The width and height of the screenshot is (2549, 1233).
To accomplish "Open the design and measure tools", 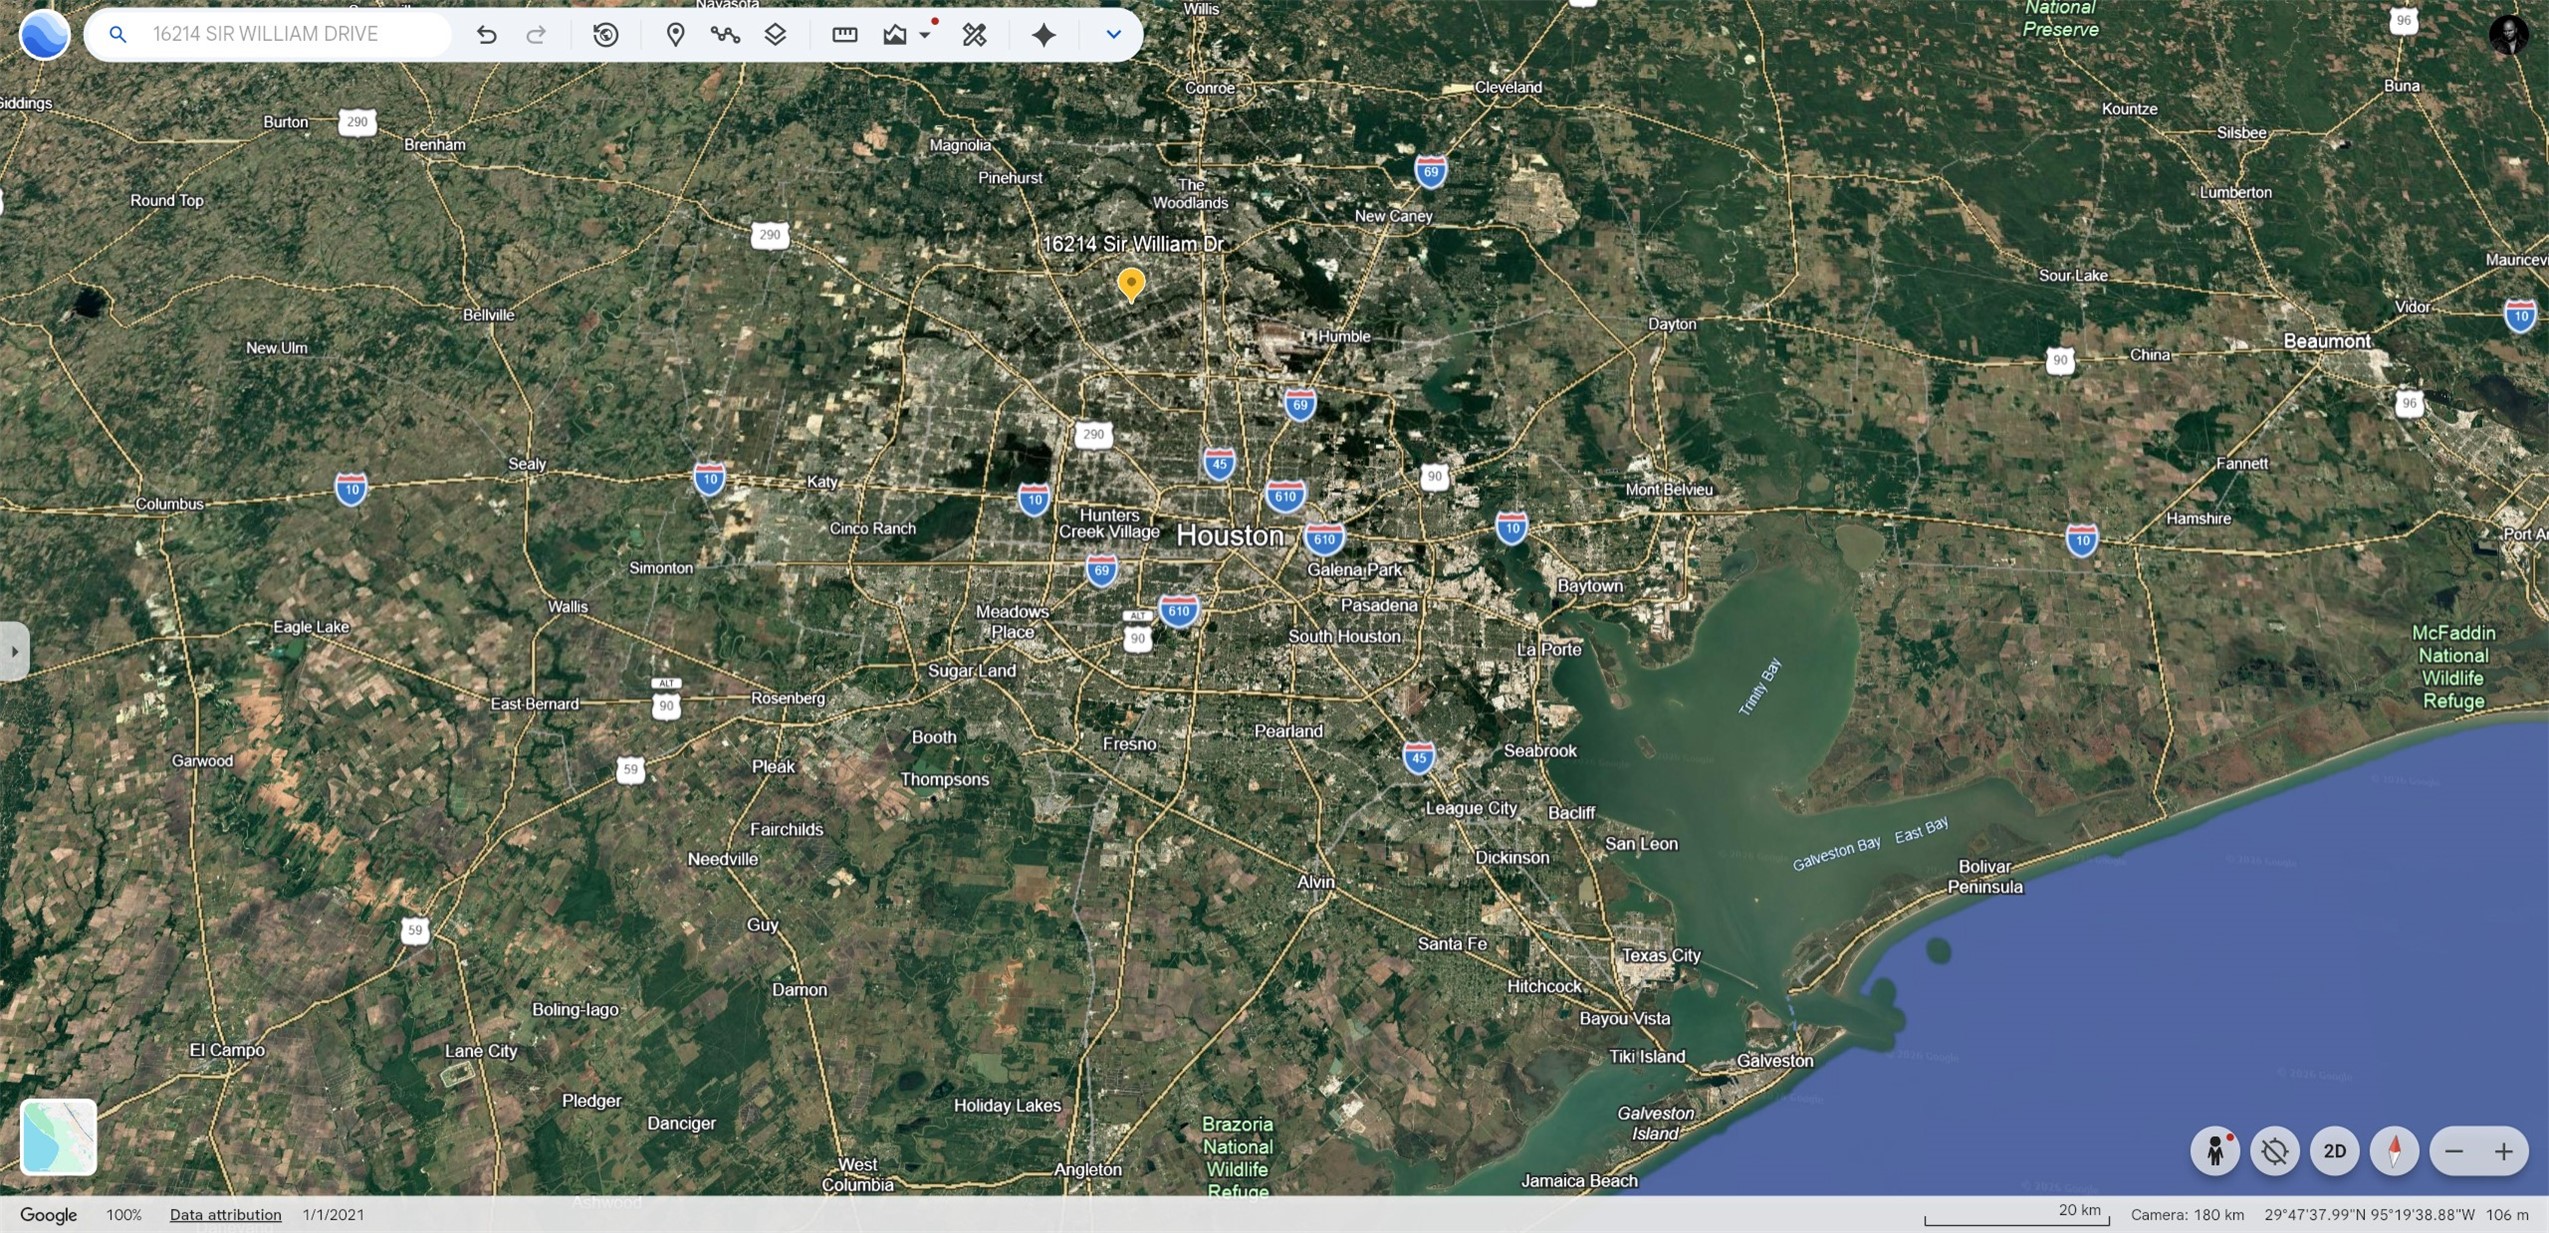I will 974,35.
